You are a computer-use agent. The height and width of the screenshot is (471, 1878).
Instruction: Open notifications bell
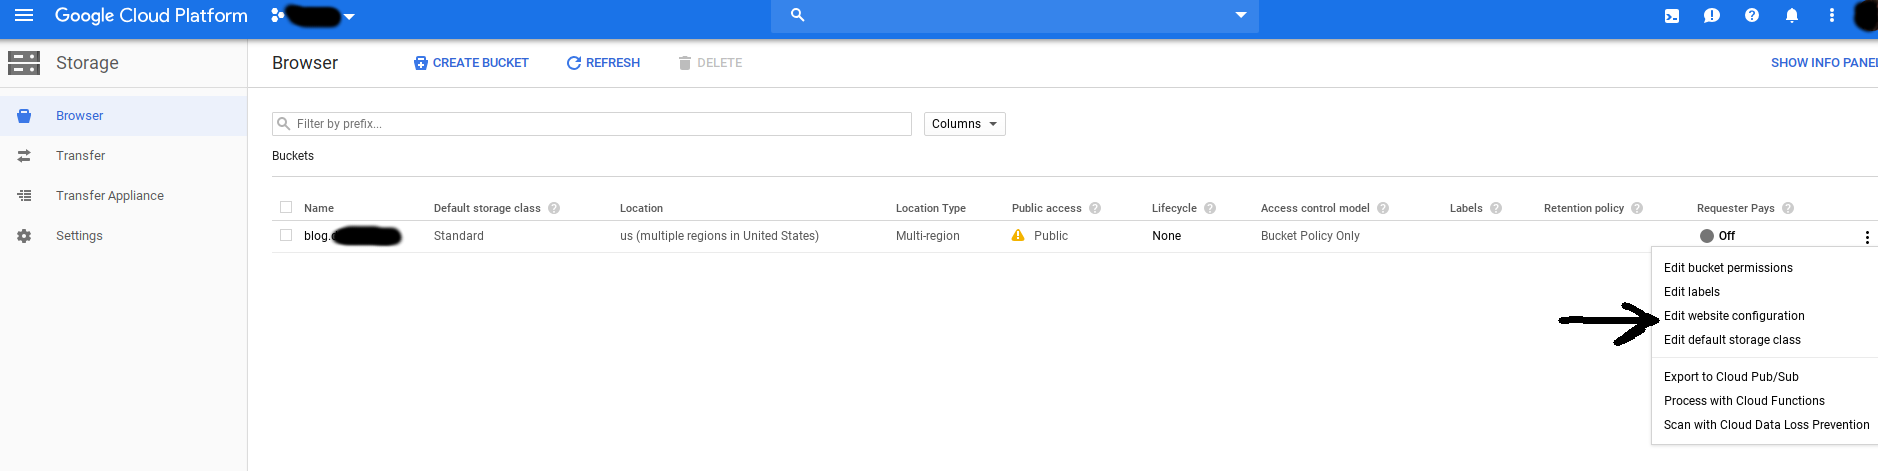[1792, 16]
